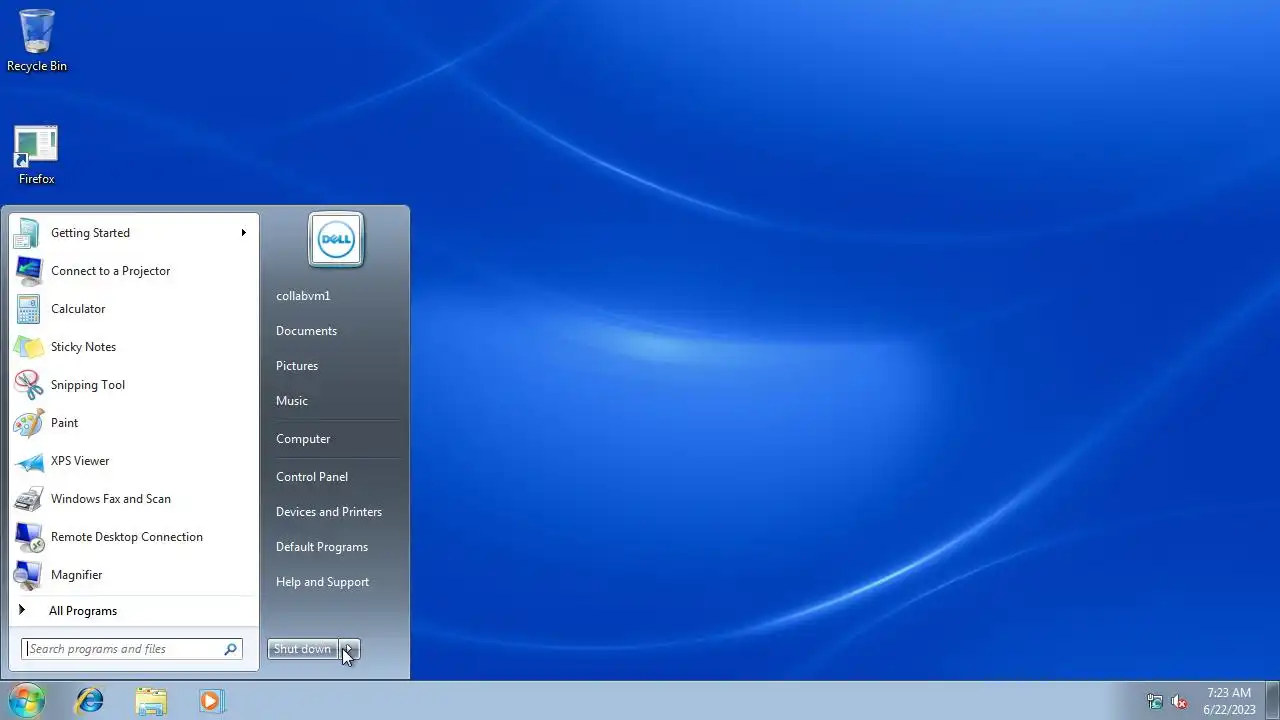Click the Remote Desktop Connection text label
Screen dimensions: 1280x720
point(127,537)
